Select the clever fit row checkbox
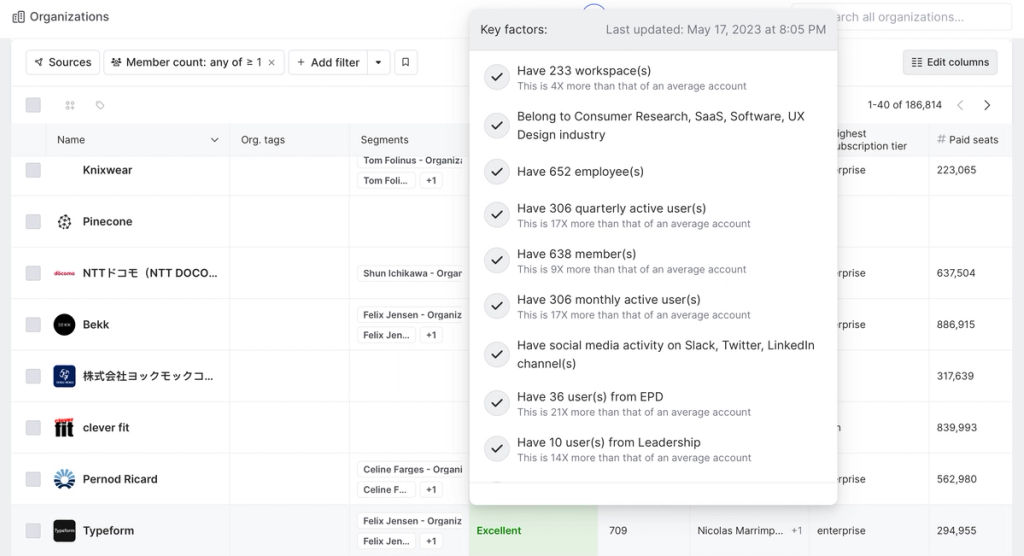Image resolution: width=1024 pixels, height=556 pixels. tap(33, 428)
